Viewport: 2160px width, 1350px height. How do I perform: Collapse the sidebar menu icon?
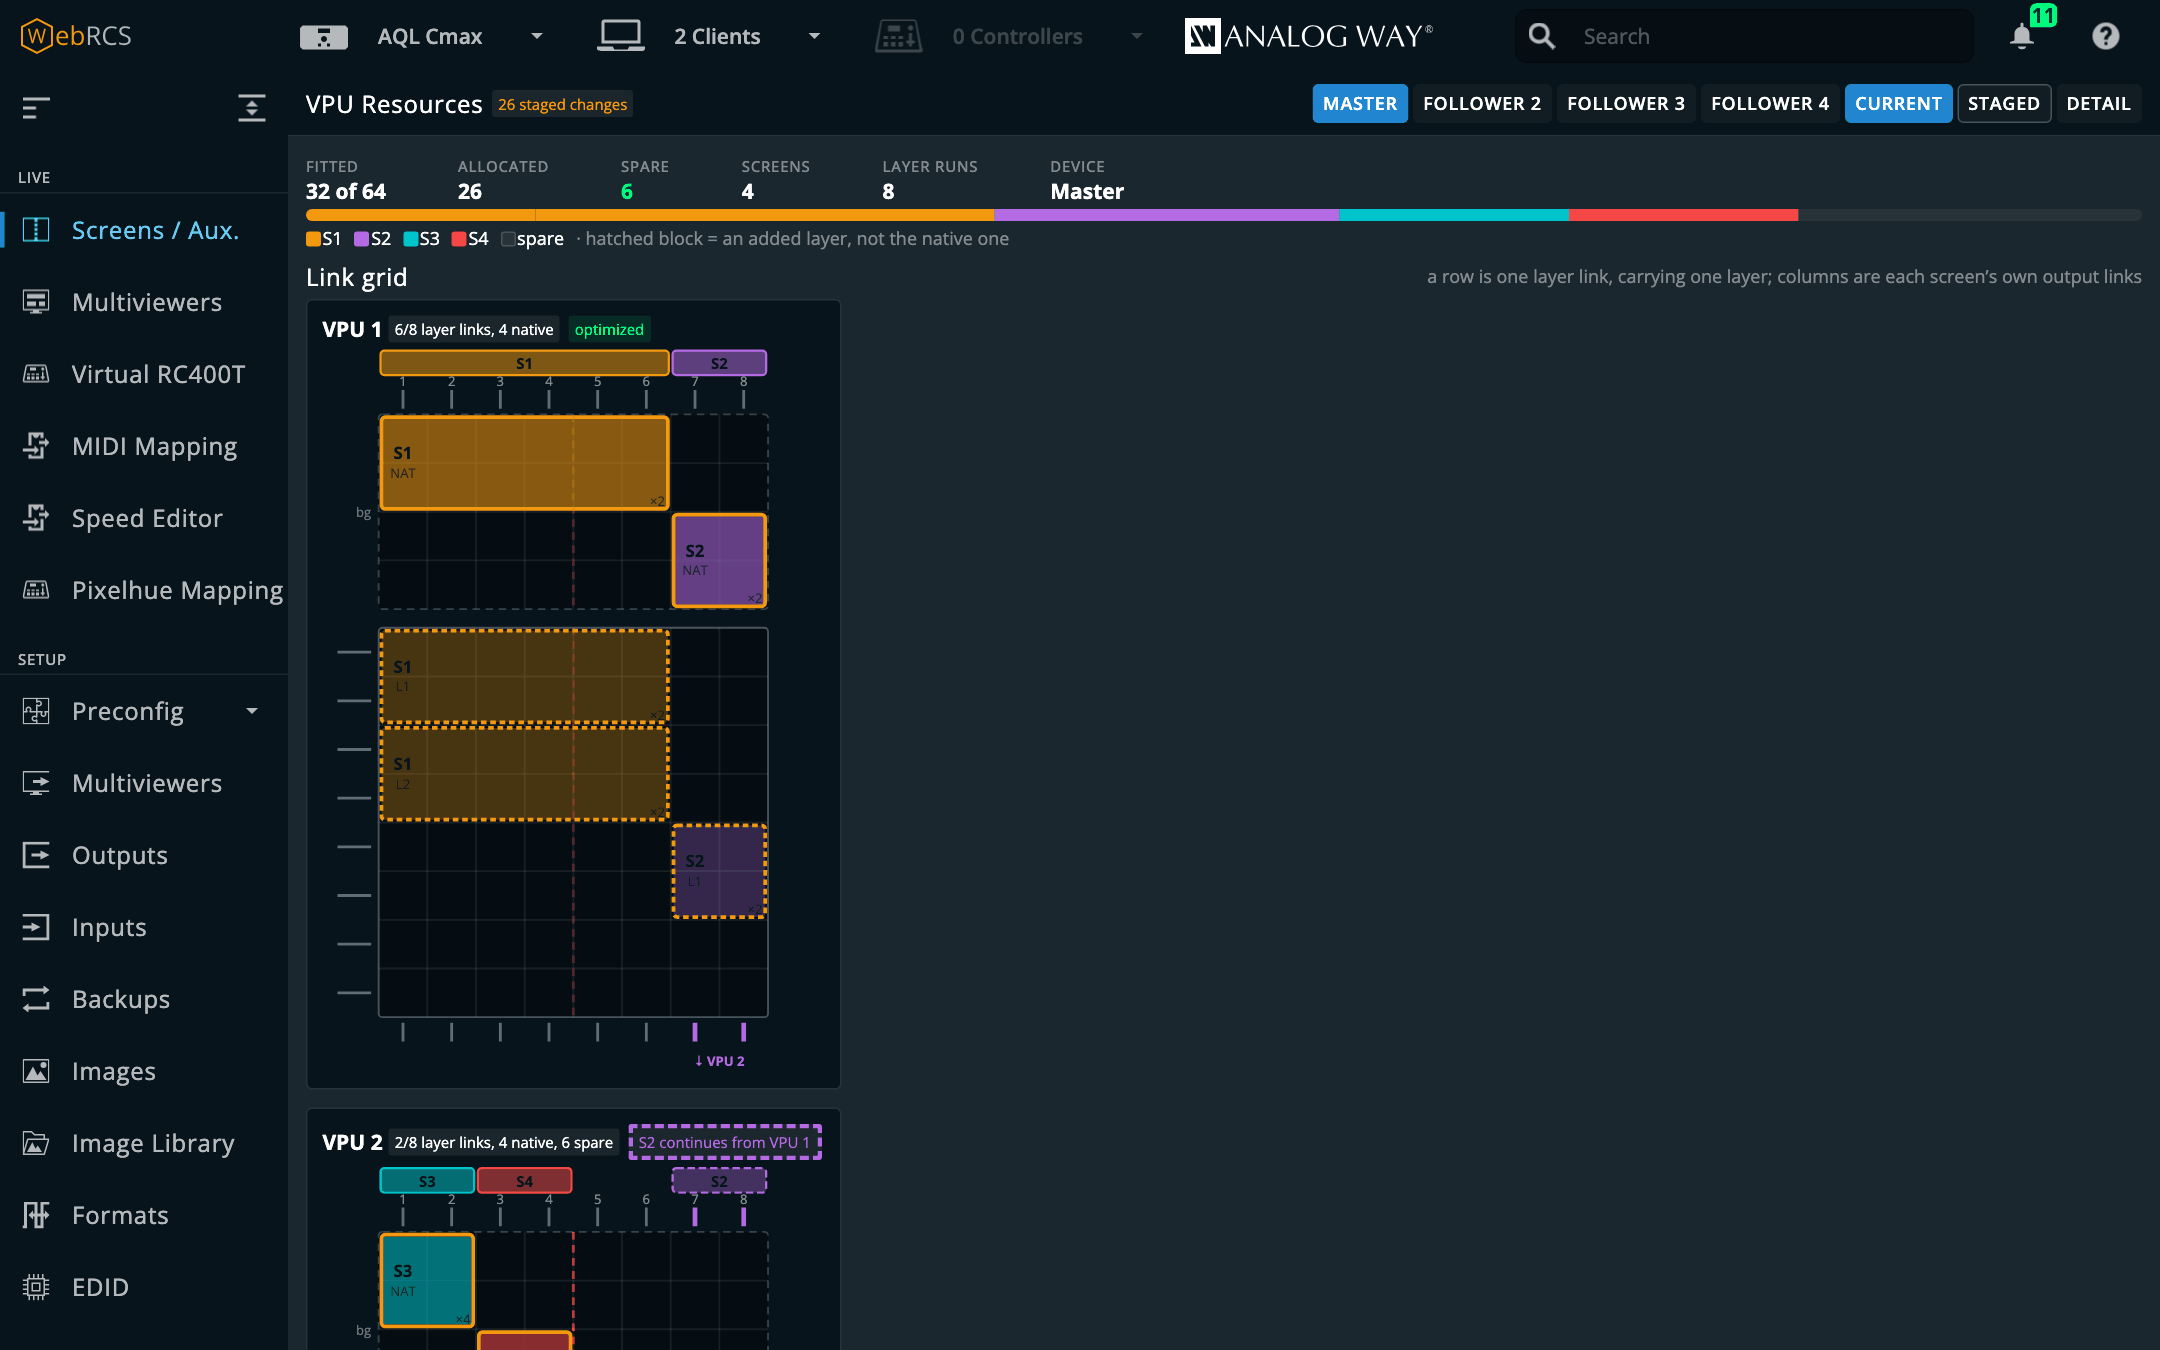pos(36,107)
